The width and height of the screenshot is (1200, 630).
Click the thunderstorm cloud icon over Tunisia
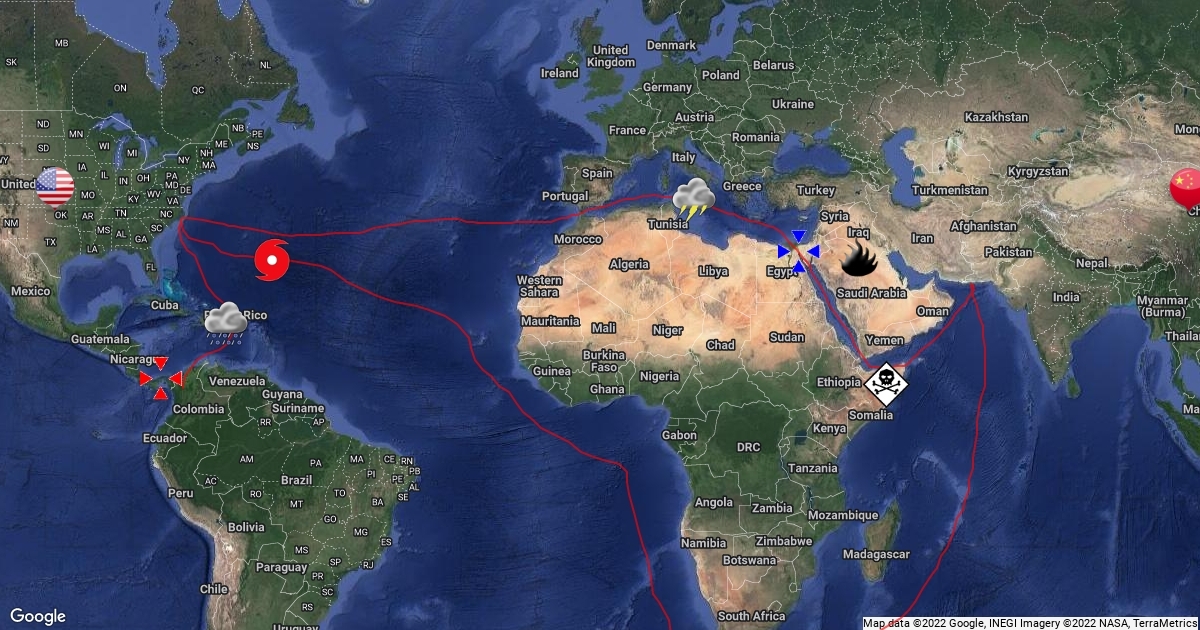(x=693, y=199)
